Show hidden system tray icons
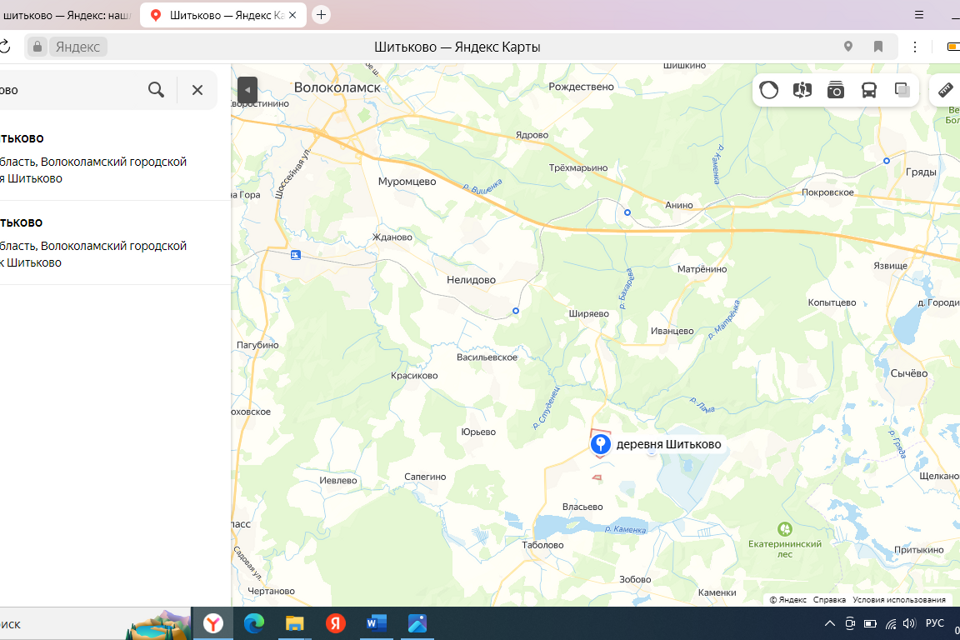Image resolution: width=960 pixels, height=640 pixels. tap(830, 623)
